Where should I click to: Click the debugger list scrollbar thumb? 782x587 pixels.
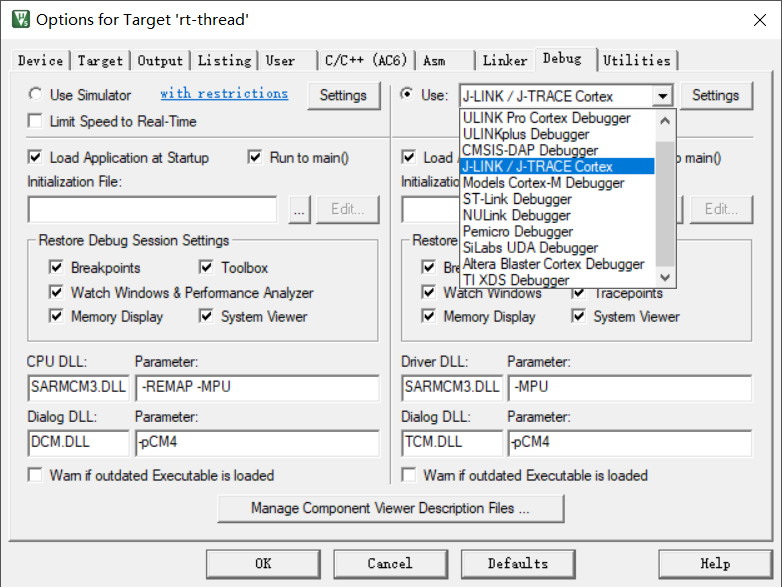(665, 203)
